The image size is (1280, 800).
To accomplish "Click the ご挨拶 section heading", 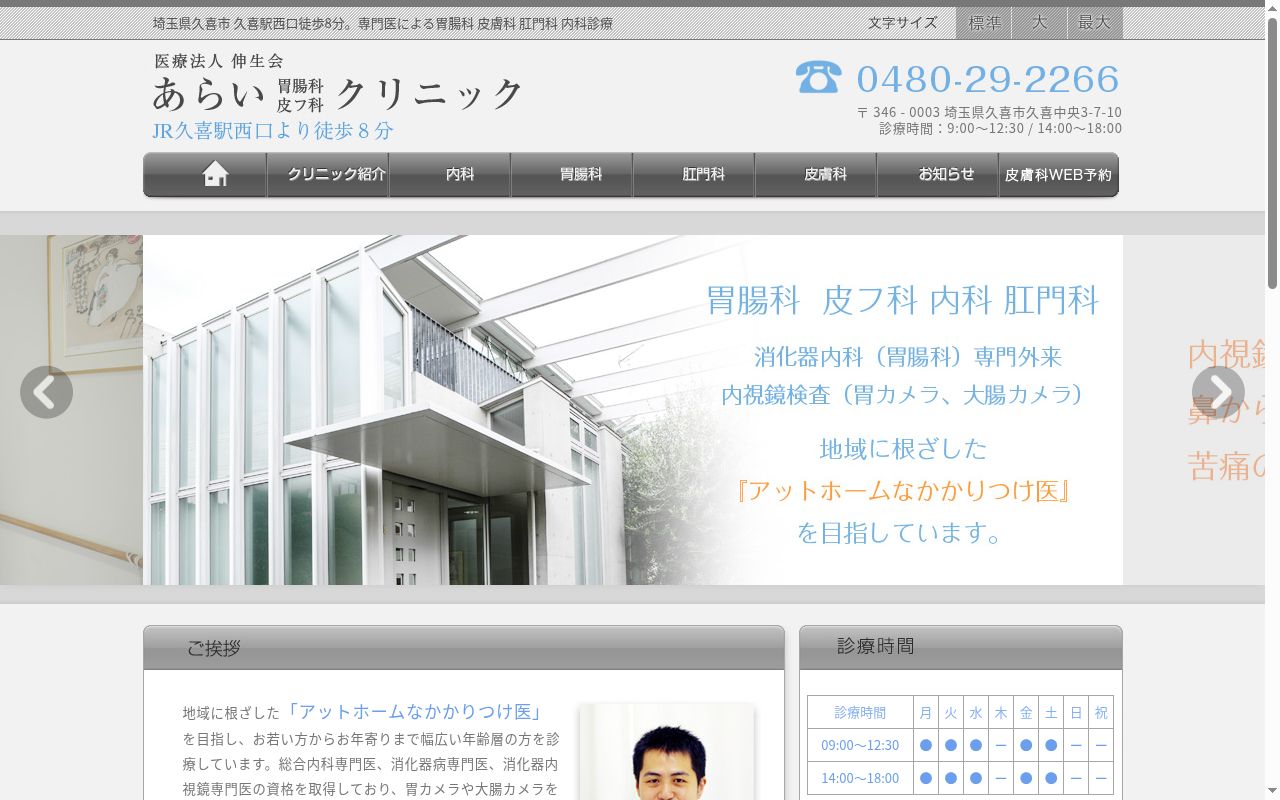I will point(213,648).
